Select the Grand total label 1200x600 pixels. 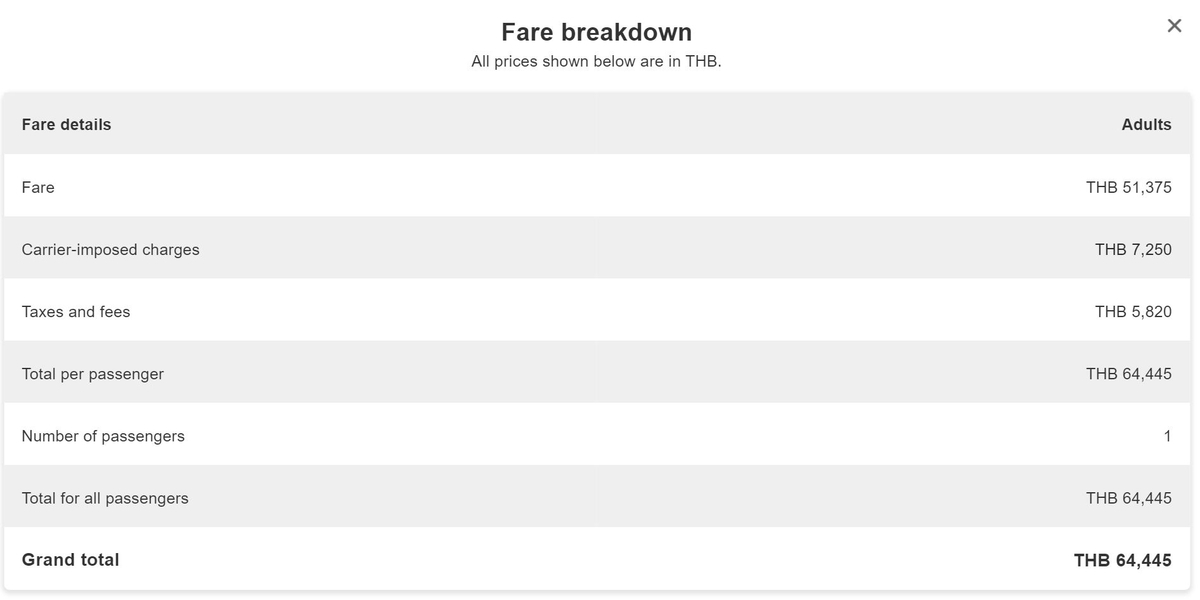click(x=70, y=560)
